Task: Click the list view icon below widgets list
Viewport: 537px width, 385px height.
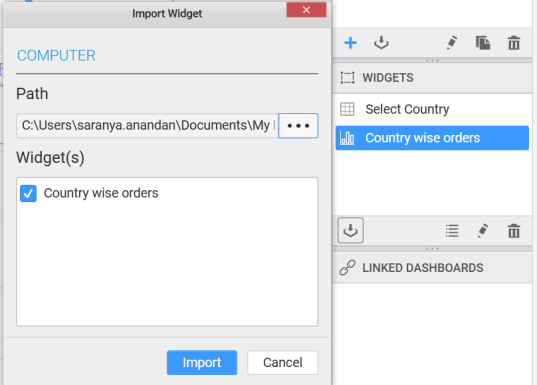Action: (452, 231)
